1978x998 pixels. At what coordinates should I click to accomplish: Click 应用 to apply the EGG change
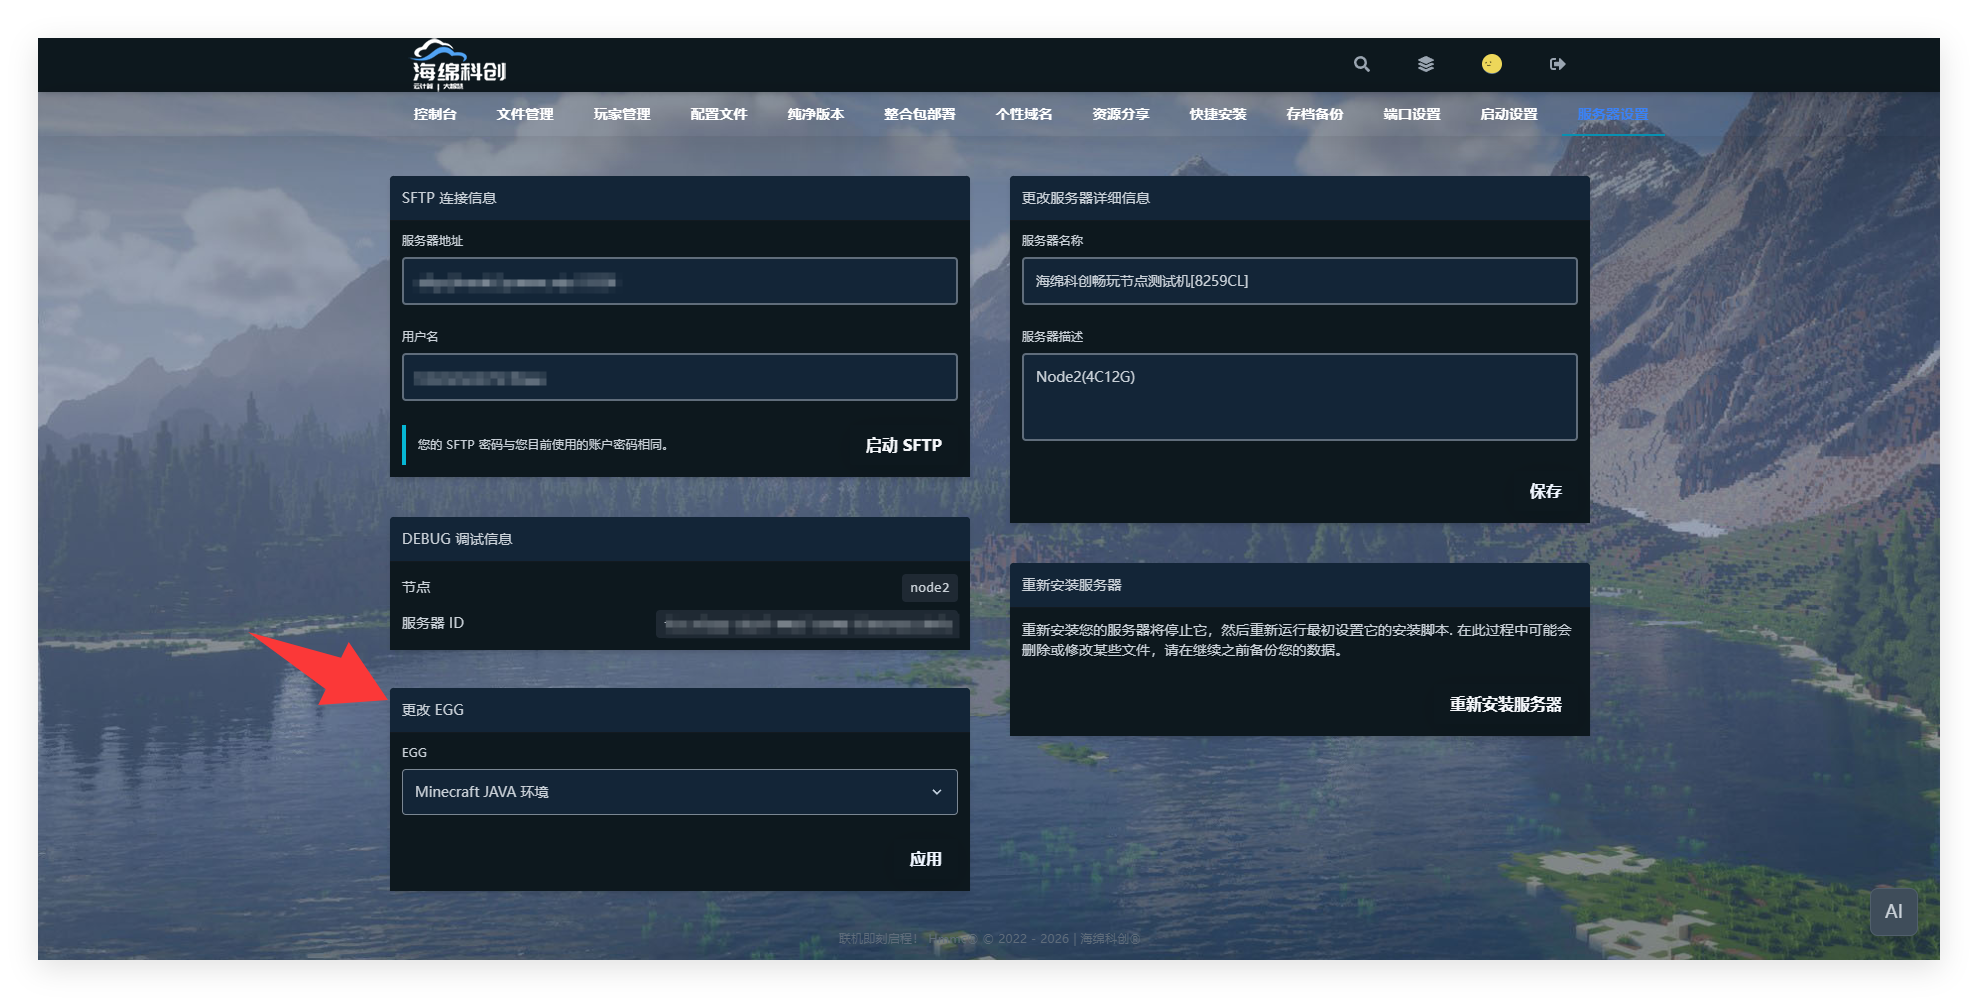925,859
